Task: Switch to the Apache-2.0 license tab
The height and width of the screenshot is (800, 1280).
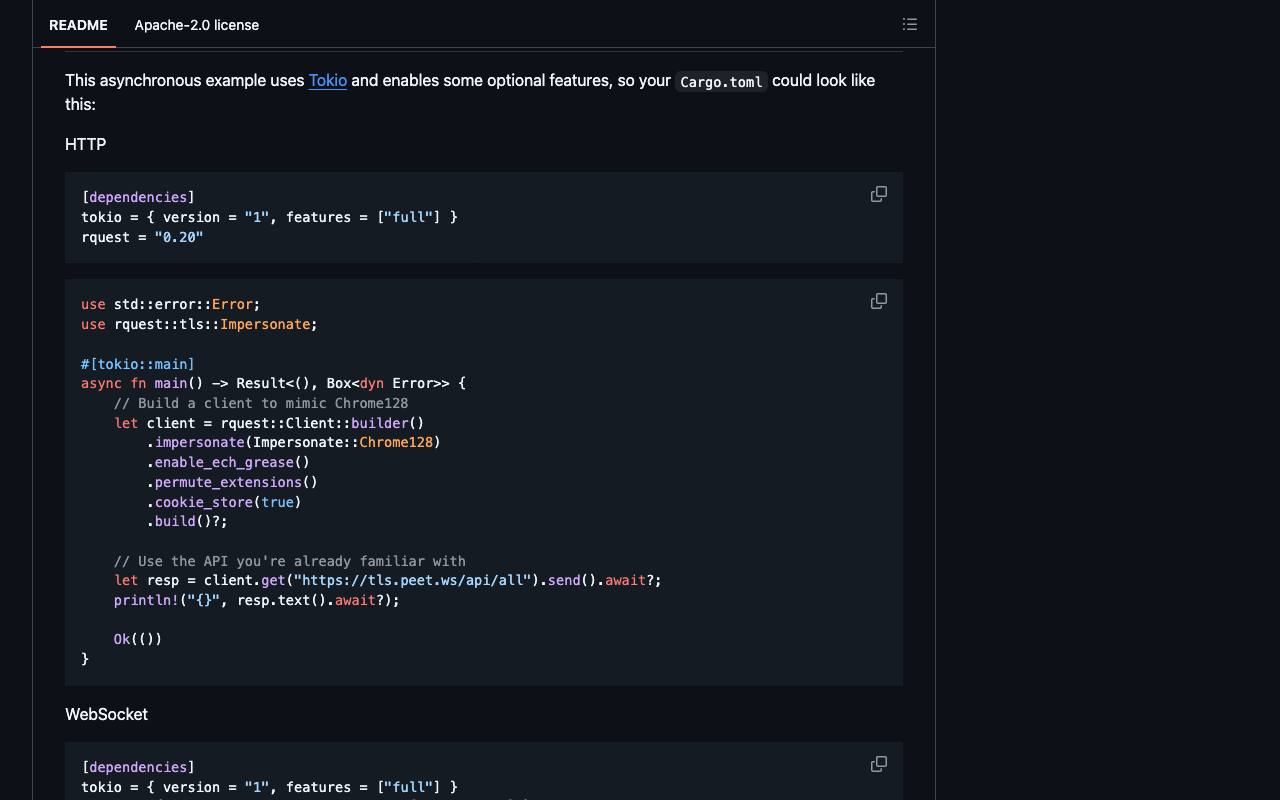Action: 197,25
